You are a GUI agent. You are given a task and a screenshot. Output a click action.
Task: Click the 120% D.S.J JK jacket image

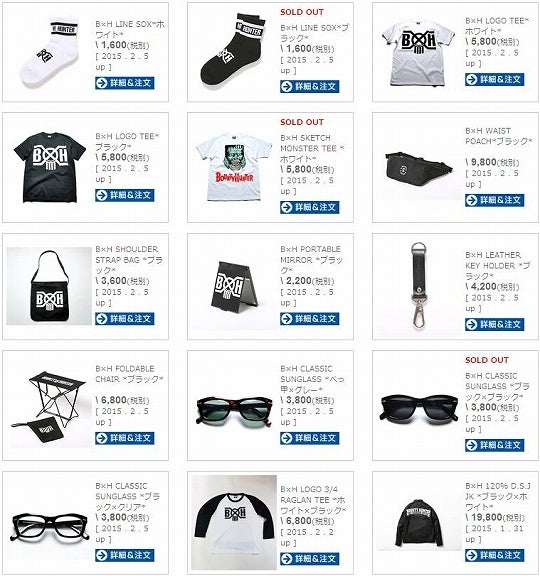coord(419,522)
